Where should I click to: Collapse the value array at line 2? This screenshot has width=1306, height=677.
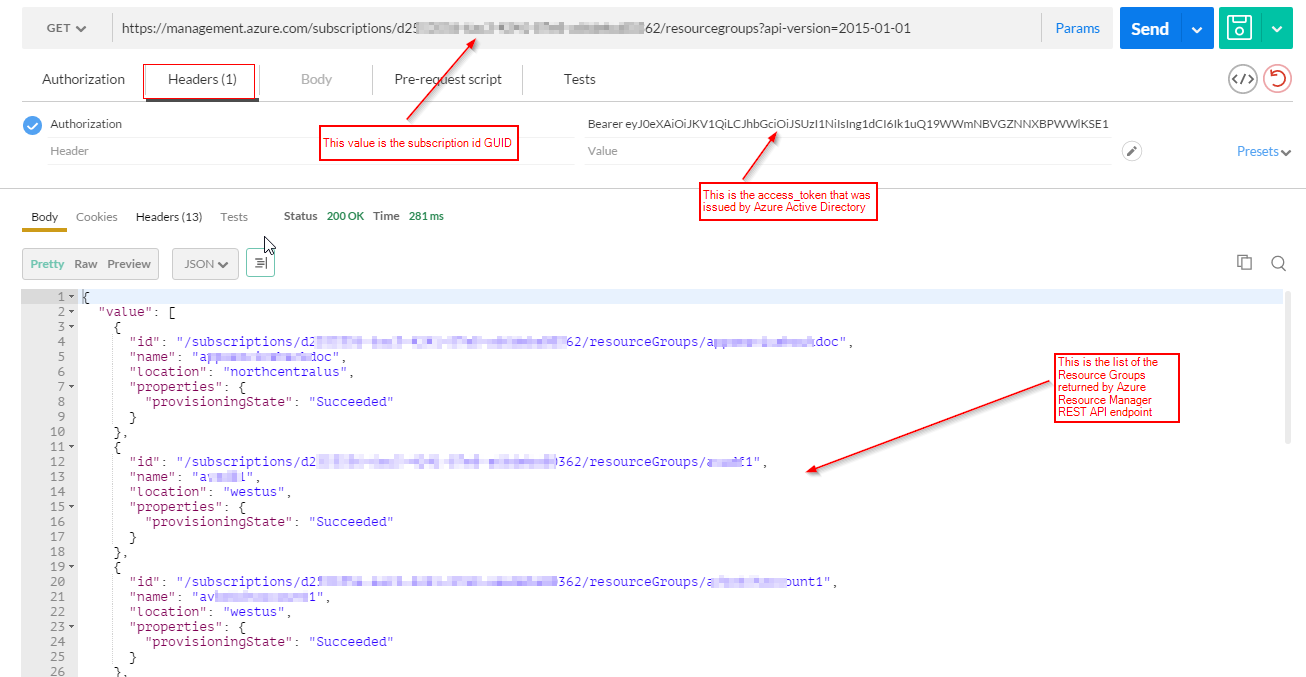72,312
